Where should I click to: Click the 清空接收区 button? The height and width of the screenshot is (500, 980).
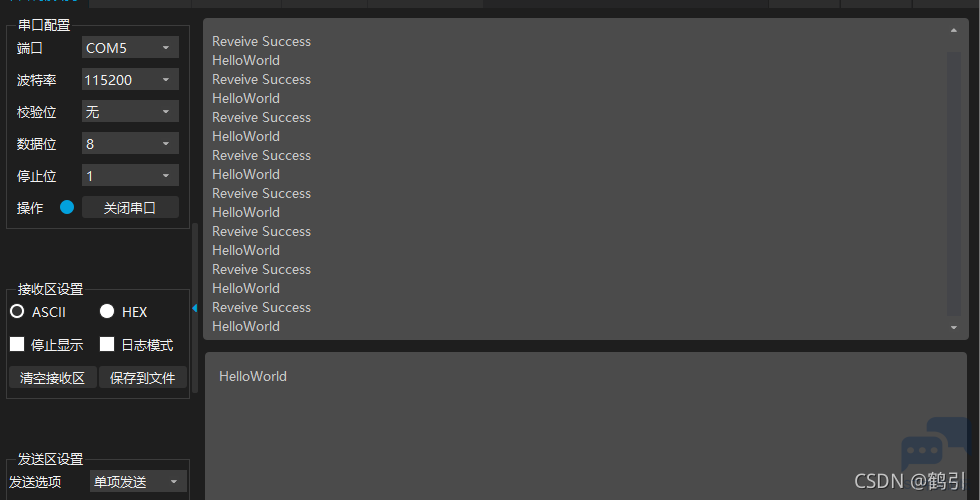coord(52,378)
